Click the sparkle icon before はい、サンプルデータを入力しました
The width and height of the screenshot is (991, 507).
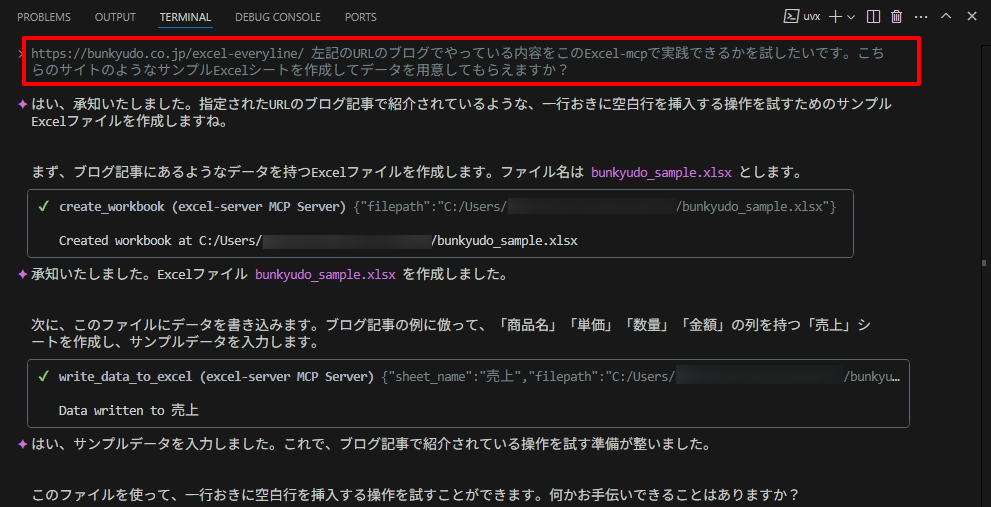22,444
